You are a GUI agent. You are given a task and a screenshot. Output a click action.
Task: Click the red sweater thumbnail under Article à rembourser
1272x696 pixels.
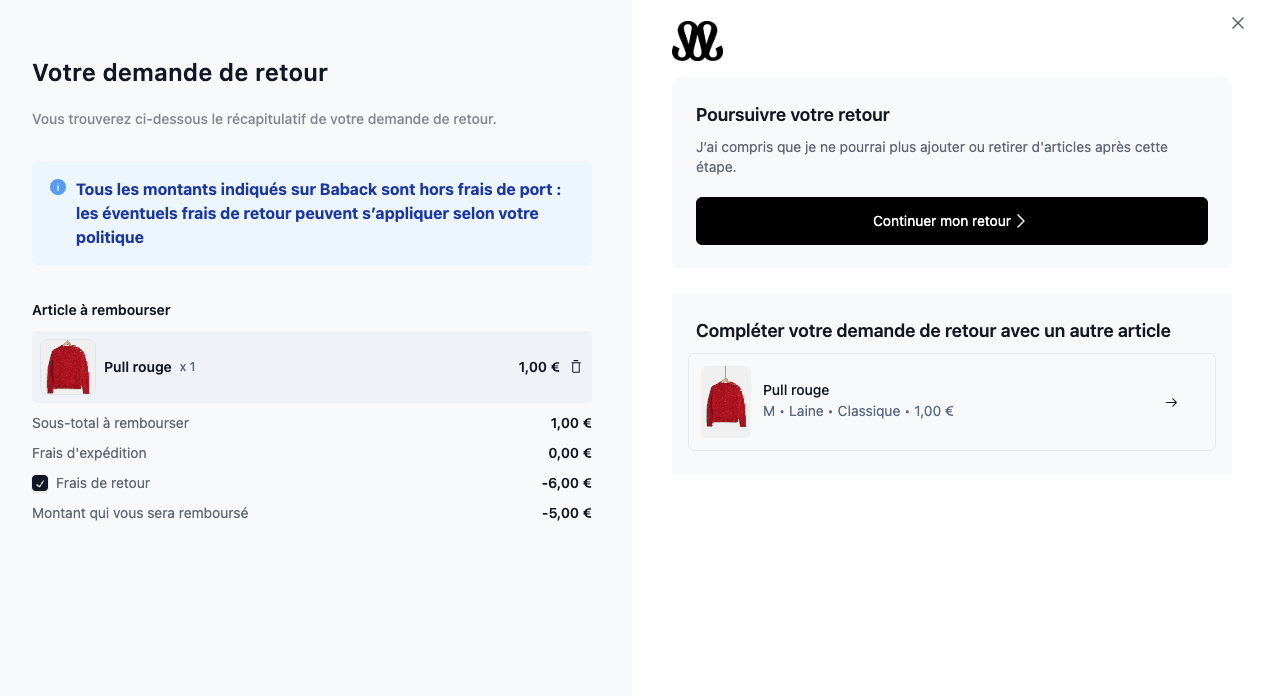point(68,367)
